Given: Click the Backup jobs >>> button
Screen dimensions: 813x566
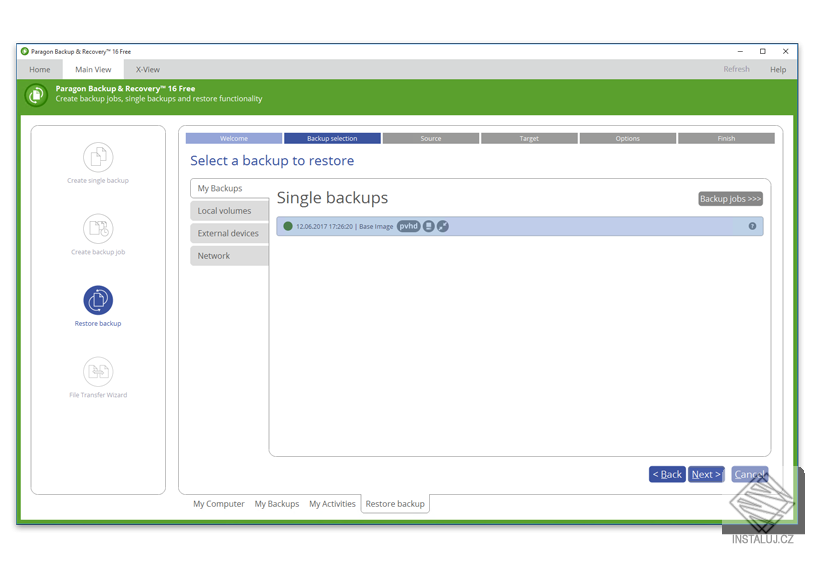Looking at the screenshot, I should pyautogui.click(x=730, y=199).
